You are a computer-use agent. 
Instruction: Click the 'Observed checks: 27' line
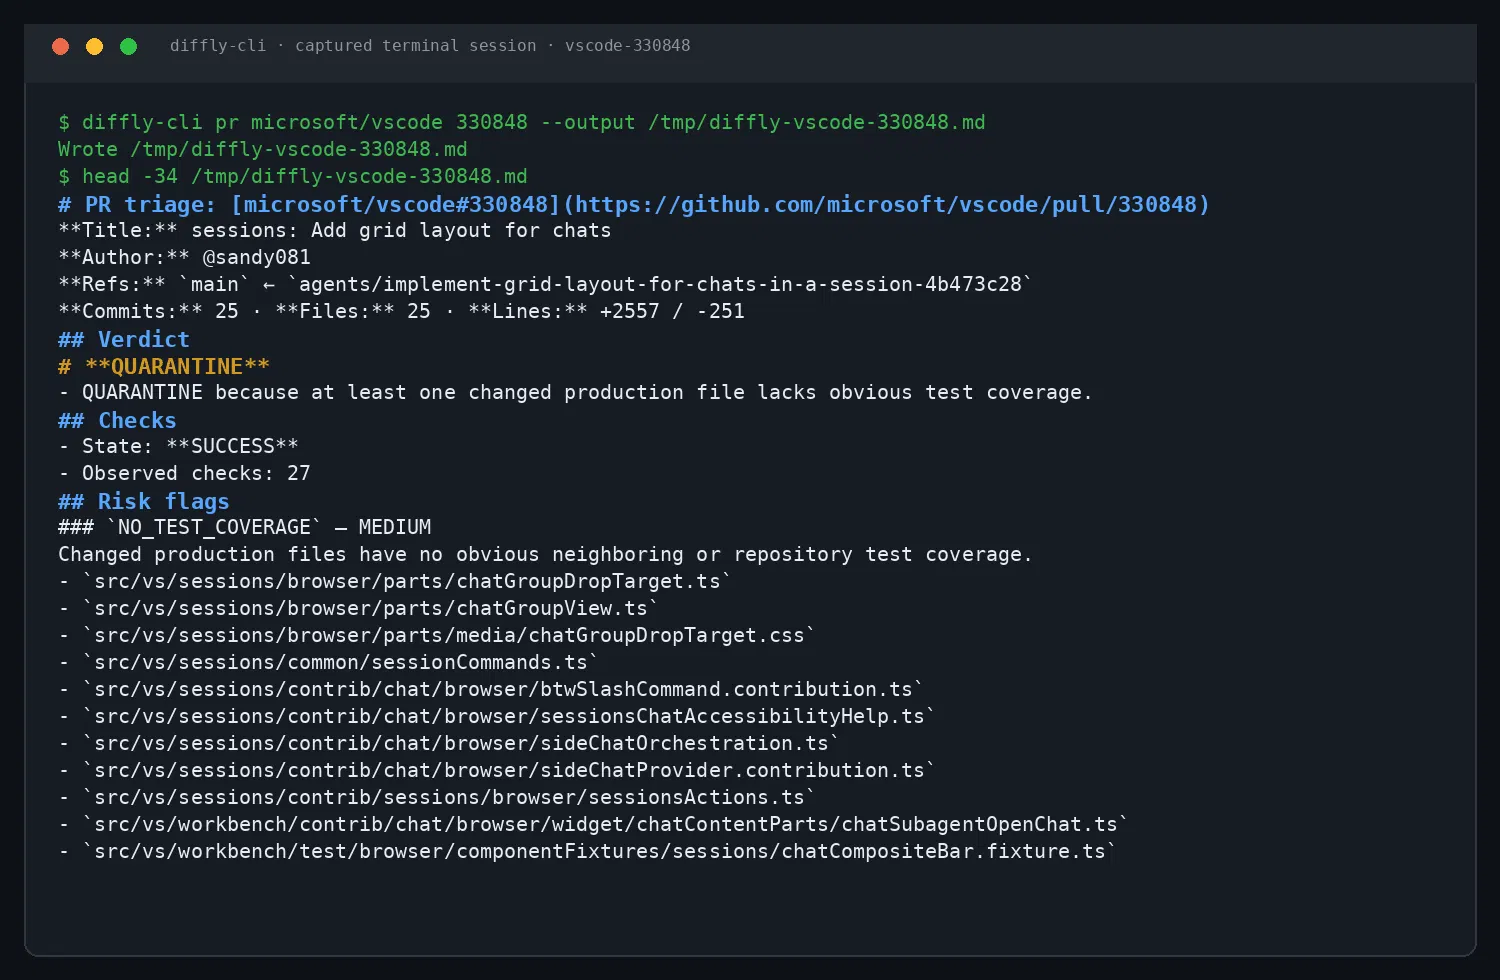click(x=184, y=473)
